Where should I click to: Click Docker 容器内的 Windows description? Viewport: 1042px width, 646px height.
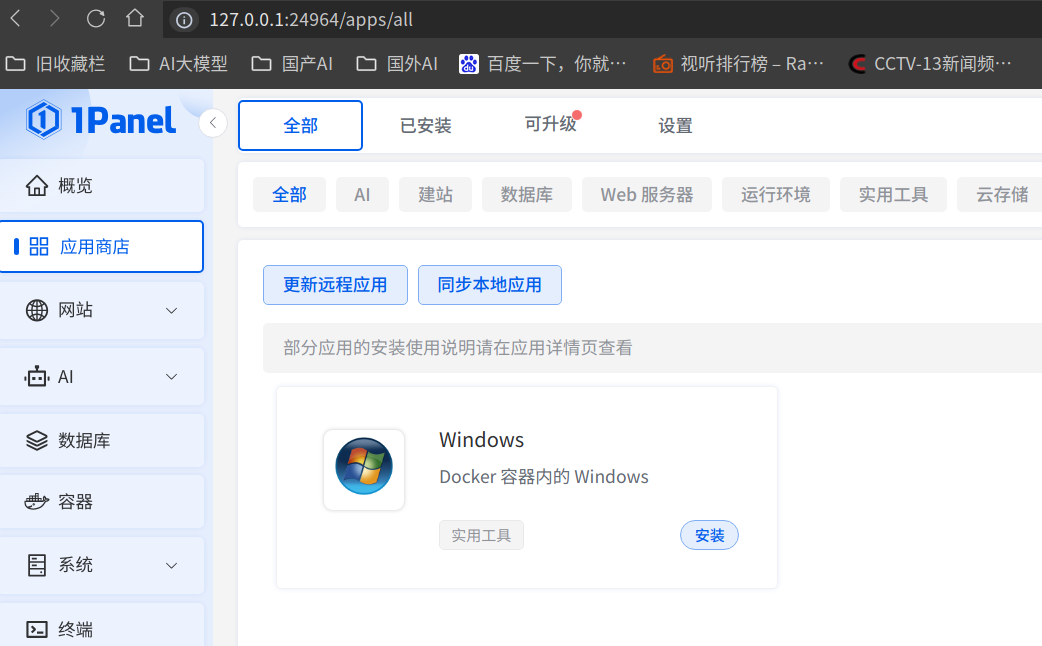coord(544,477)
